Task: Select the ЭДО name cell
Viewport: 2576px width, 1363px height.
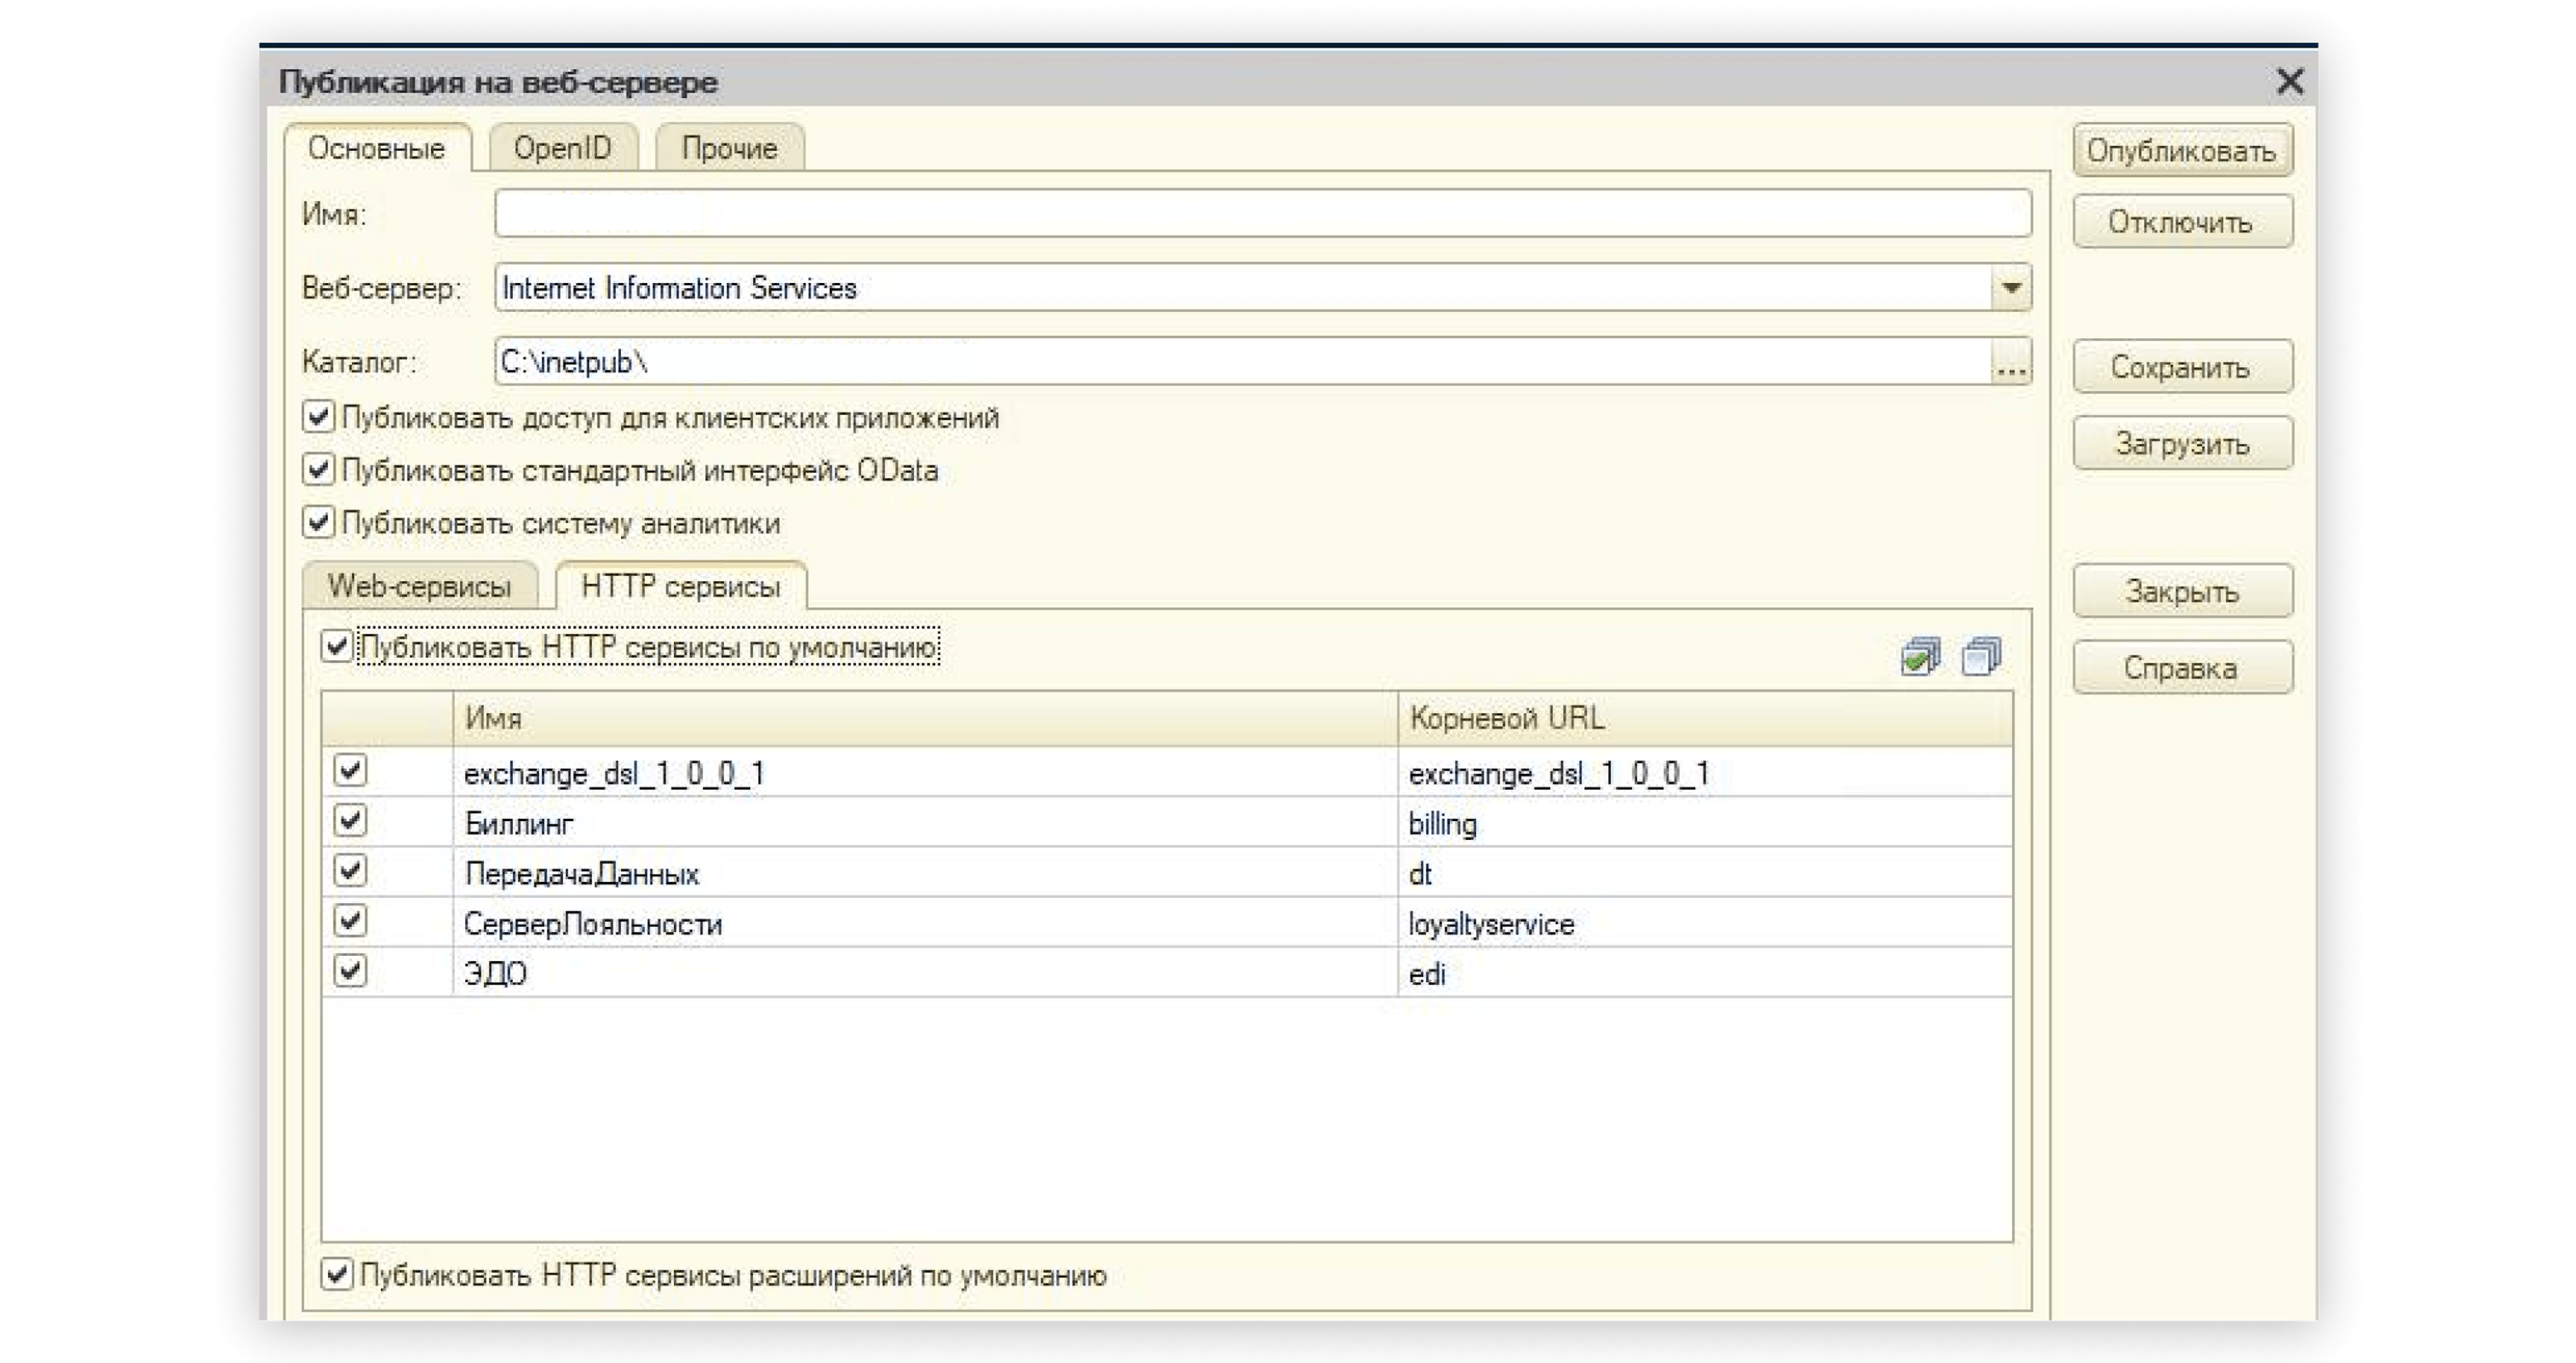Action: (x=925, y=973)
